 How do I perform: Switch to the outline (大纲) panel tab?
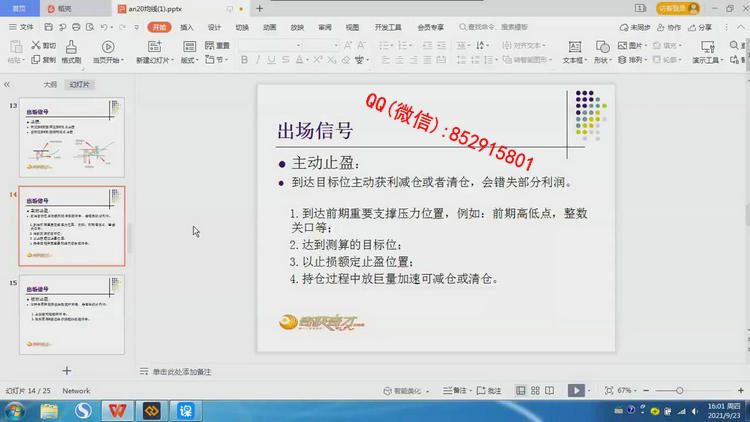(50, 85)
